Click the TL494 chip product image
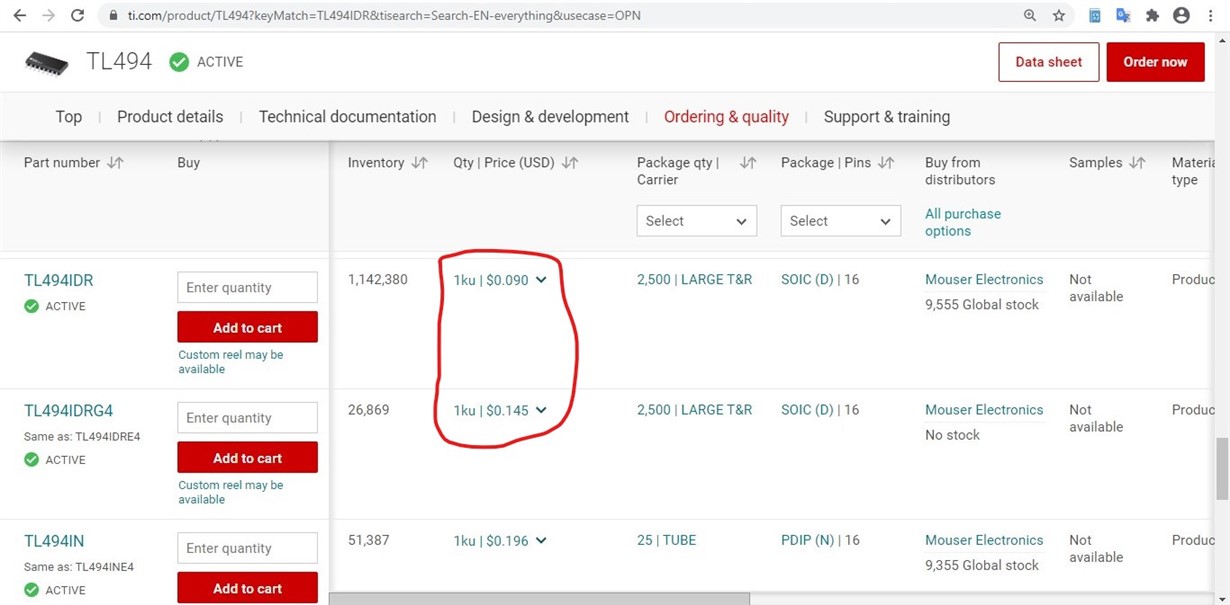 point(47,62)
